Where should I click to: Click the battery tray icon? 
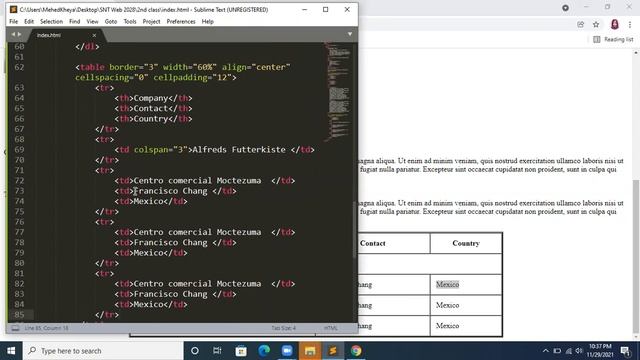click(x=557, y=351)
